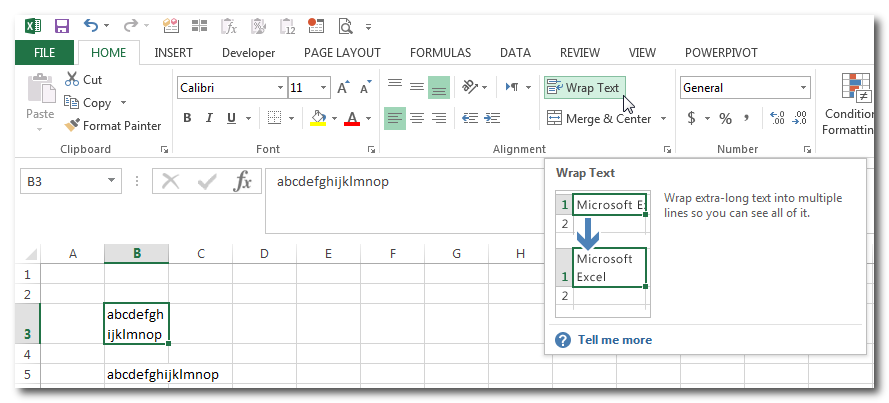Open the FORMULAS ribbon tab
This screenshot has width=889, height=403.
pyautogui.click(x=440, y=53)
